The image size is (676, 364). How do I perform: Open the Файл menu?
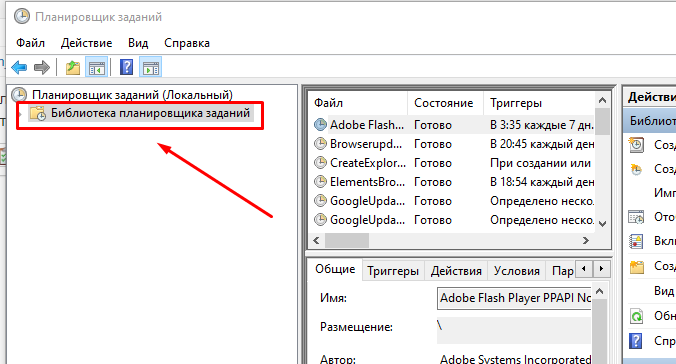point(31,43)
